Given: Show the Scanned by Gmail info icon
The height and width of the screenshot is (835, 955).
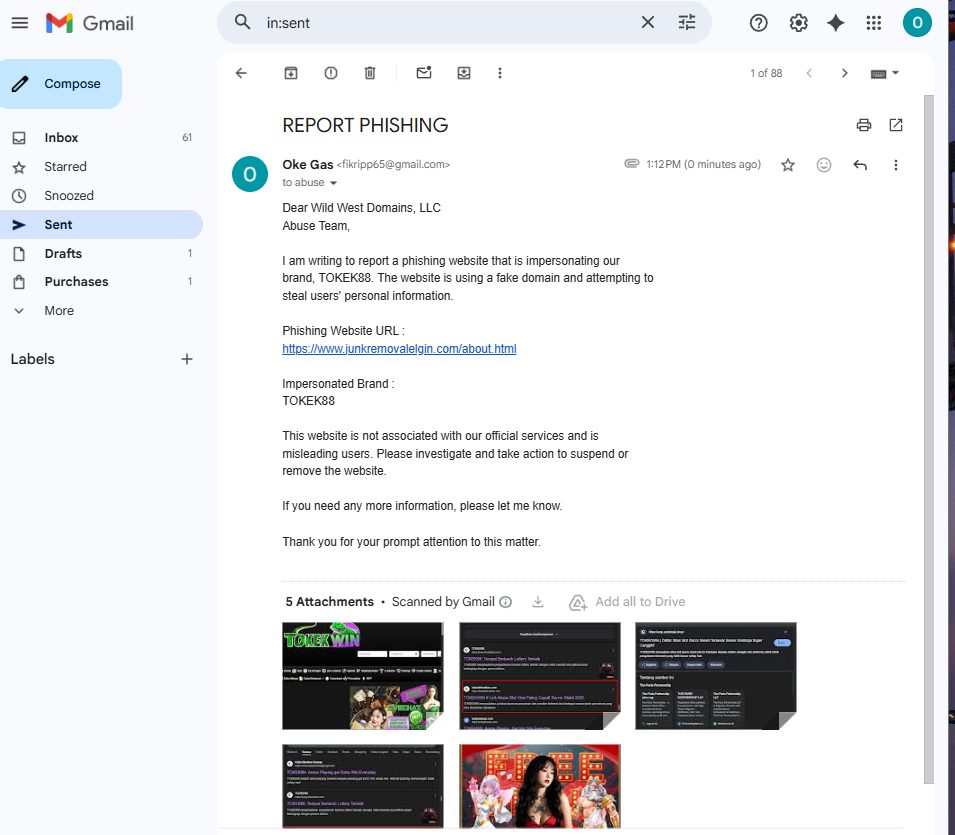Looking at the screenshot, I should pyautogui.click(x=506, y=602).
